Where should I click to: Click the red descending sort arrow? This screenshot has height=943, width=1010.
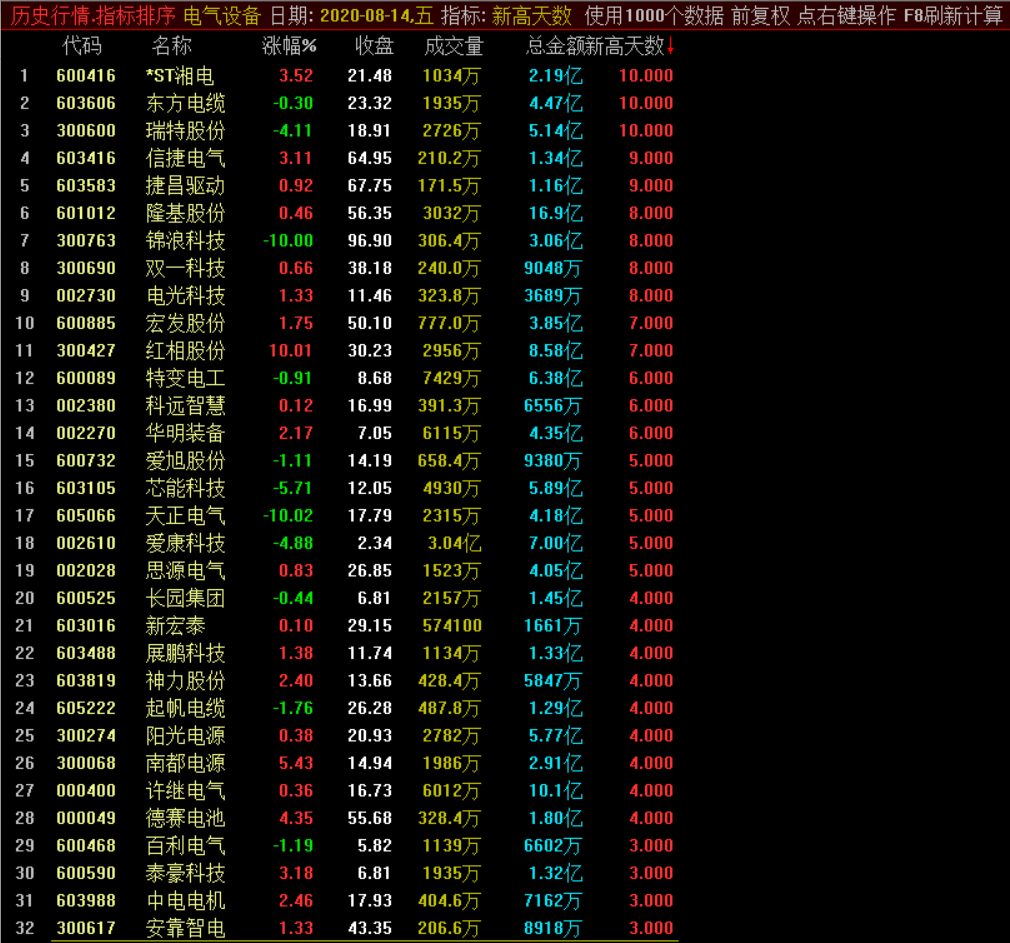click(x=670, y=46)
